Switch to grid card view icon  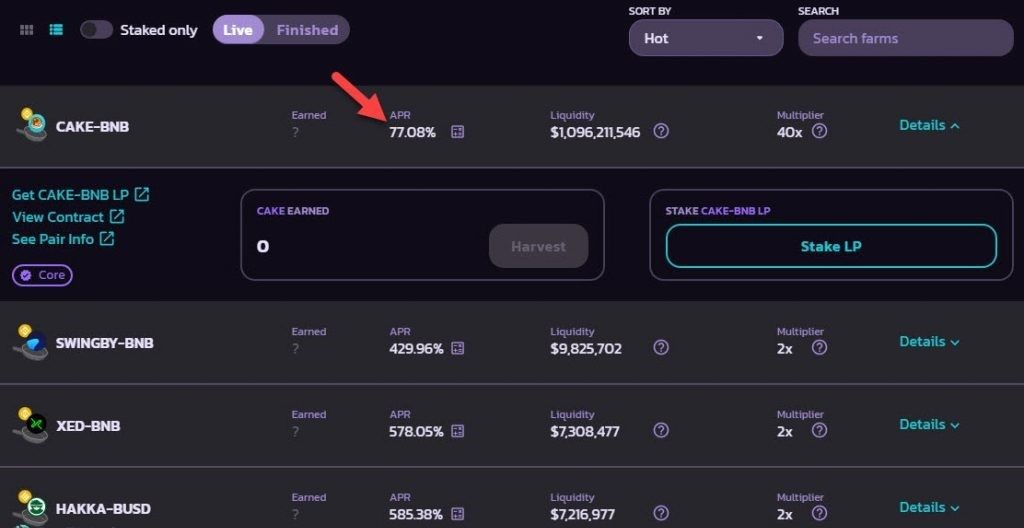[27, 30]
